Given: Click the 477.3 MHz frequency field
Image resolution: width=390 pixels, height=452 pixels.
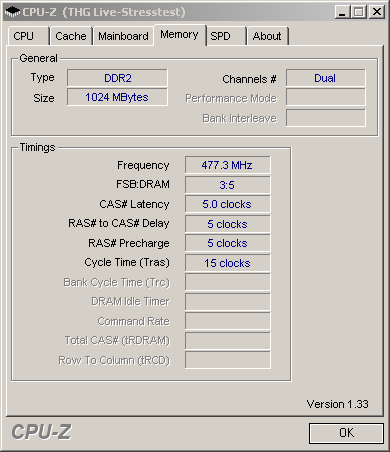Looking at the screenshot, I should pyautogui.click(x=228, y=165).
